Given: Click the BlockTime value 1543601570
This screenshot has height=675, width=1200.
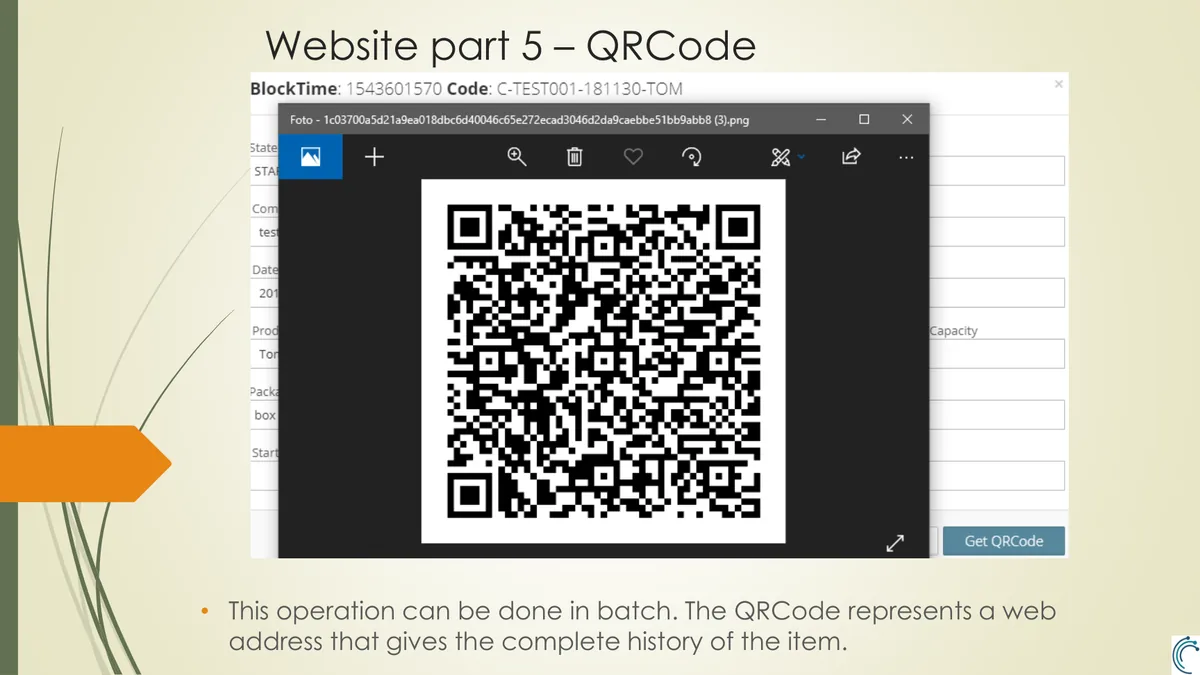Looking at the screenshot, I should (x=394, y=89).
